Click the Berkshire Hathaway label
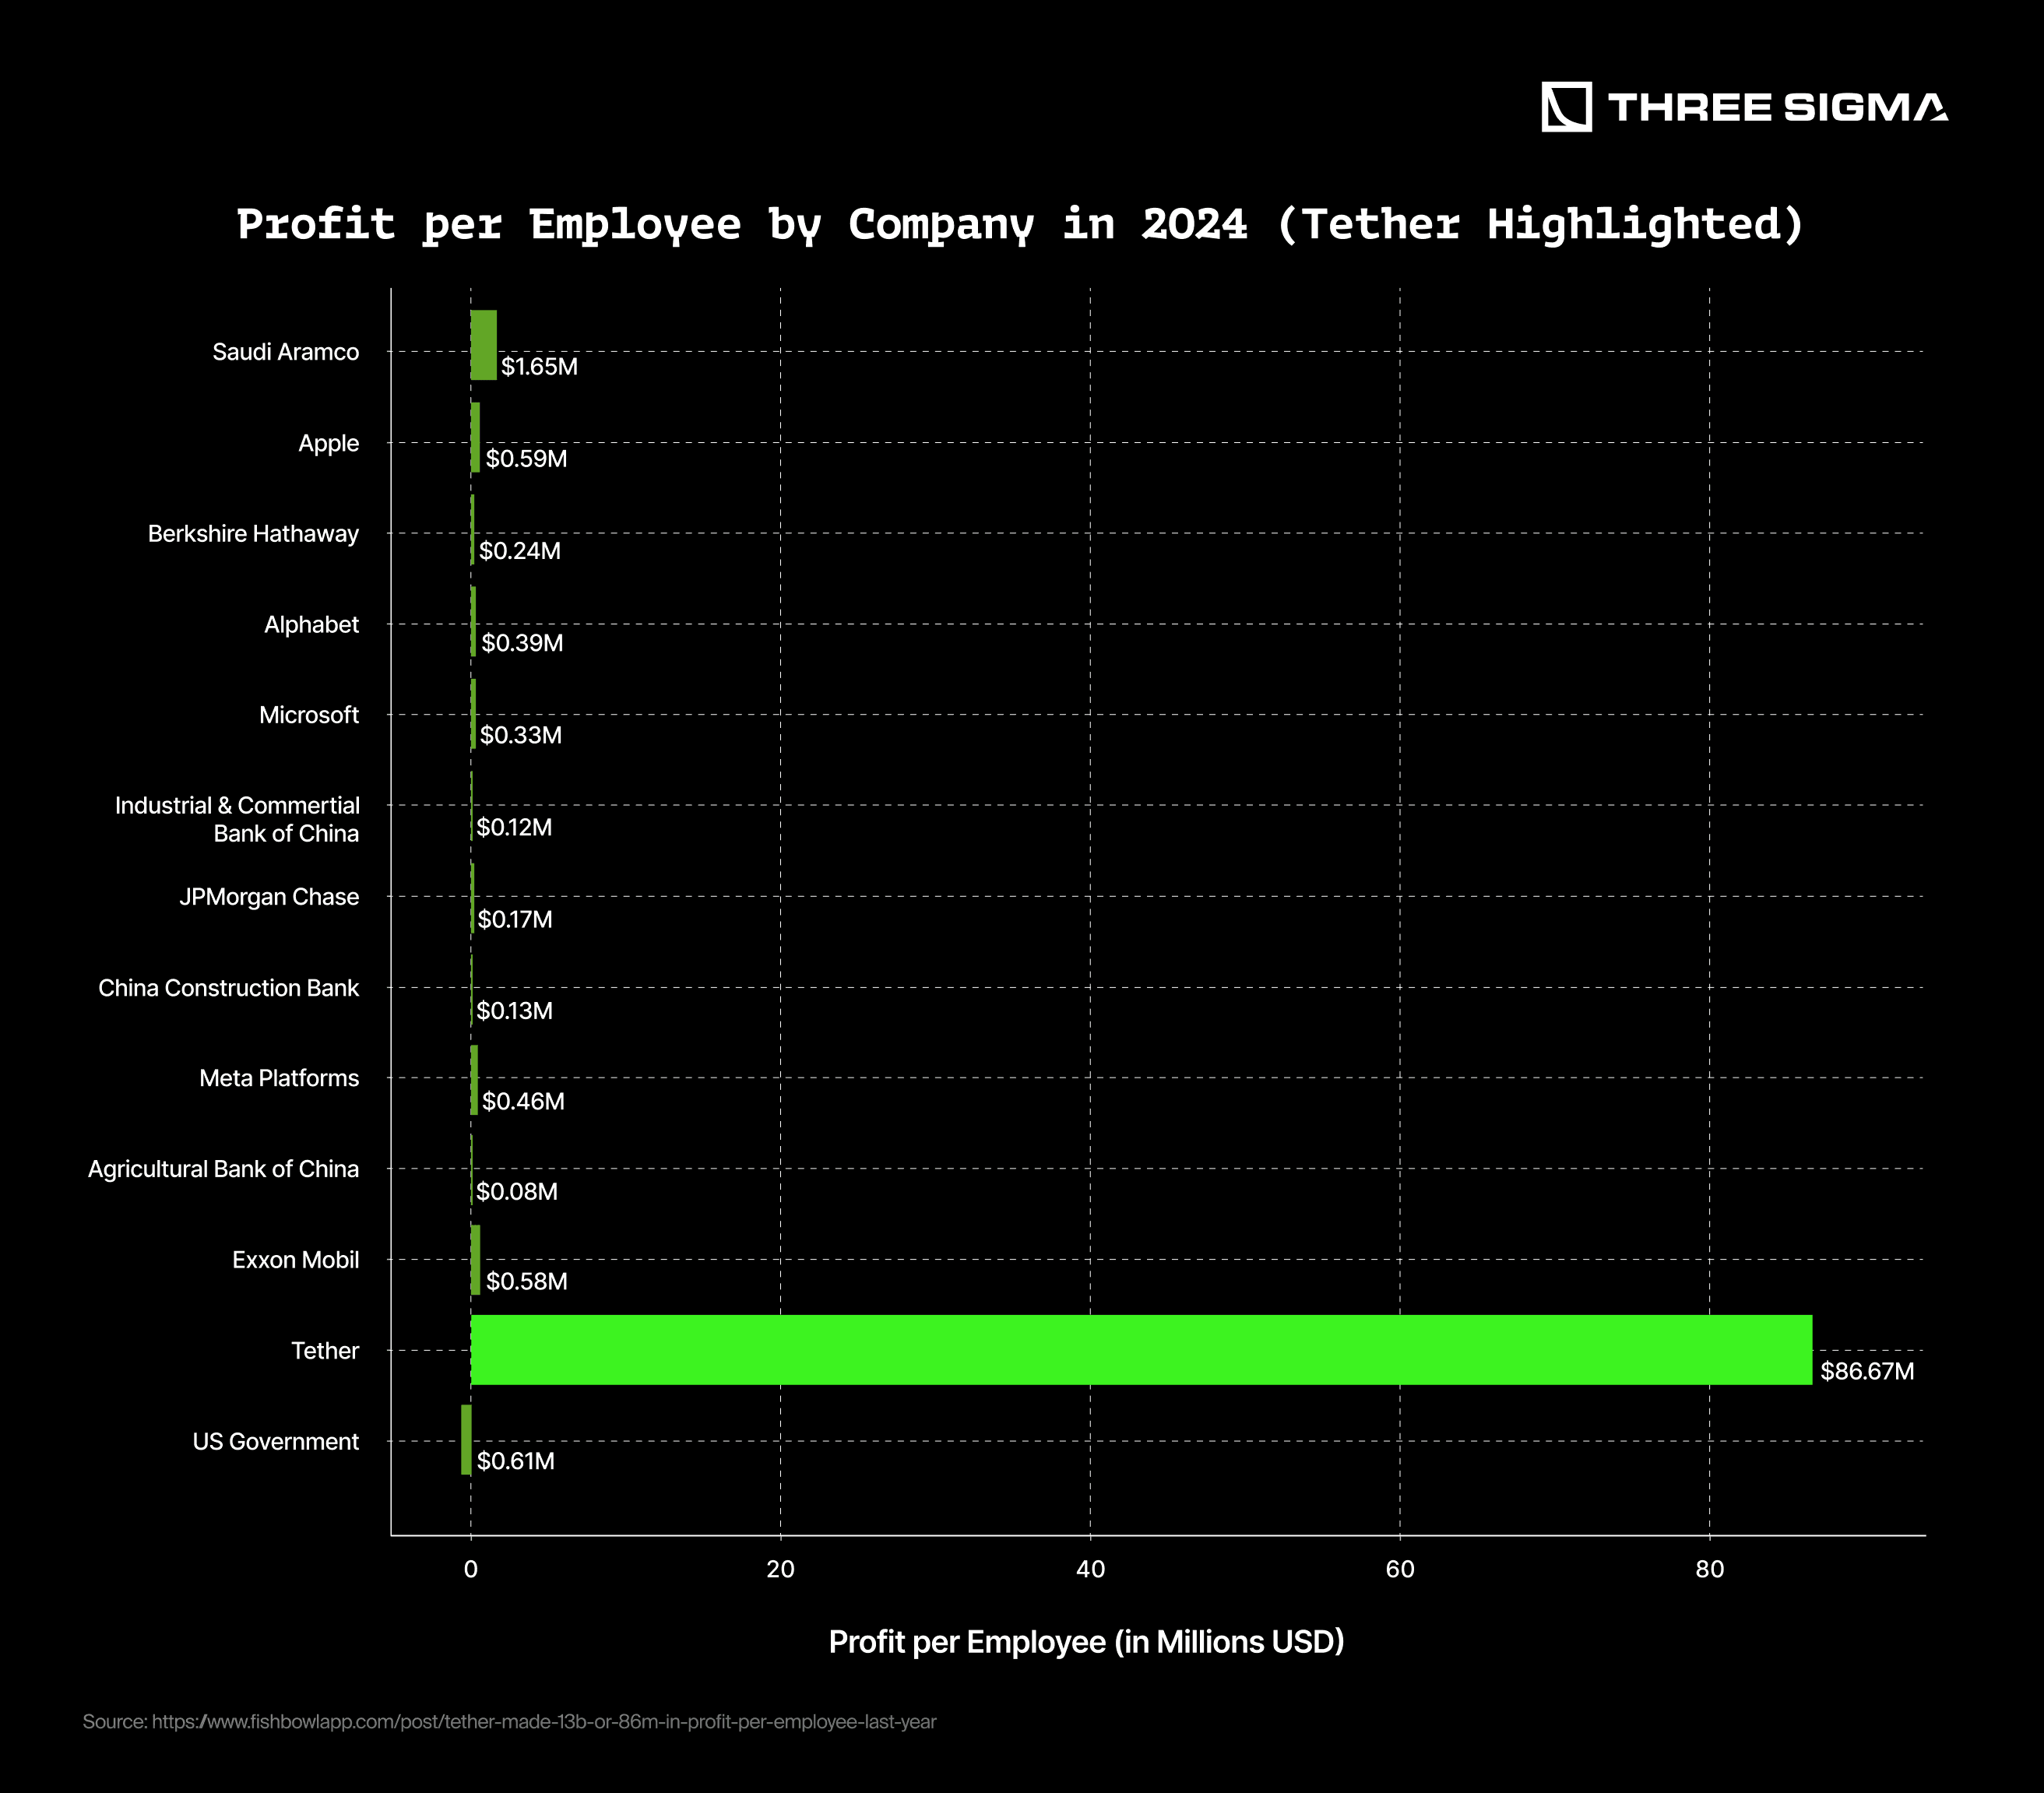This screenshot has width=2044, height=1793. (x=253, y=534)
